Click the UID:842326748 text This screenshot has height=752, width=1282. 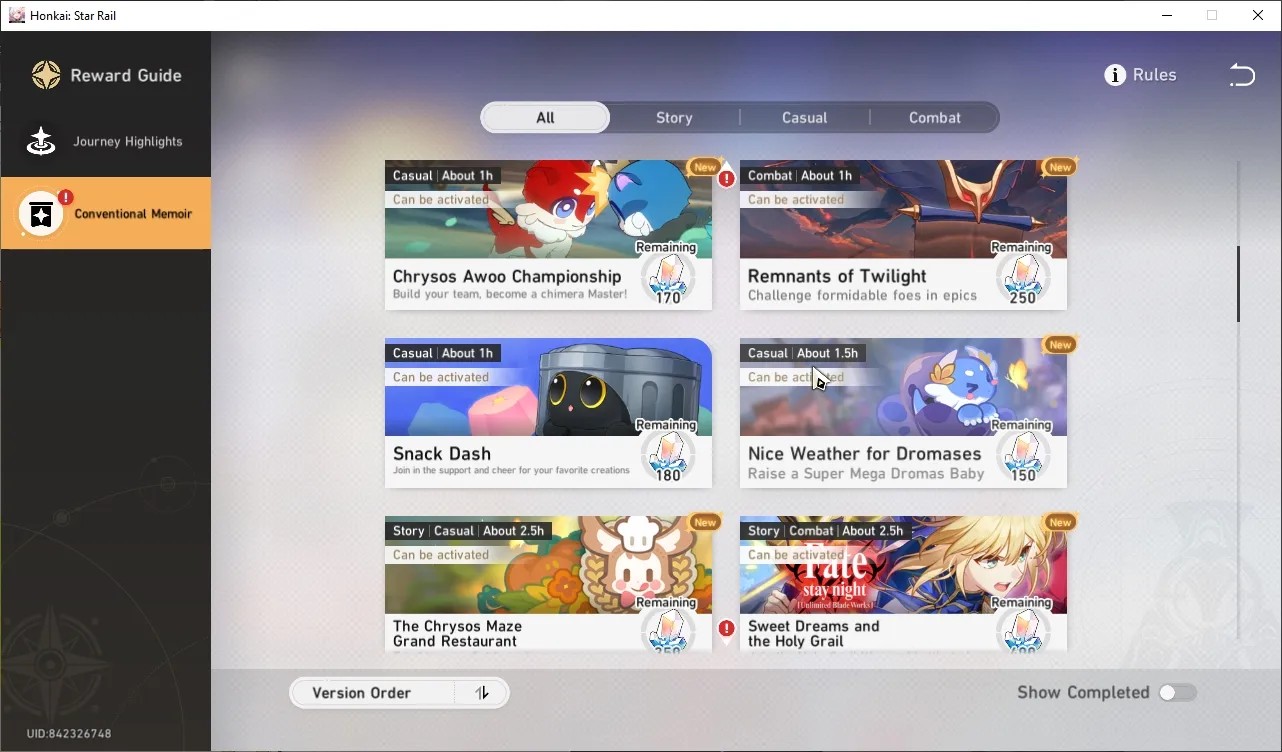click(x=69, y=734)
